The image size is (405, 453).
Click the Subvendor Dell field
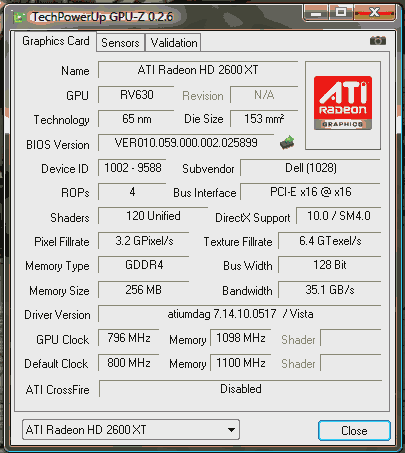(x=310, y=168)
